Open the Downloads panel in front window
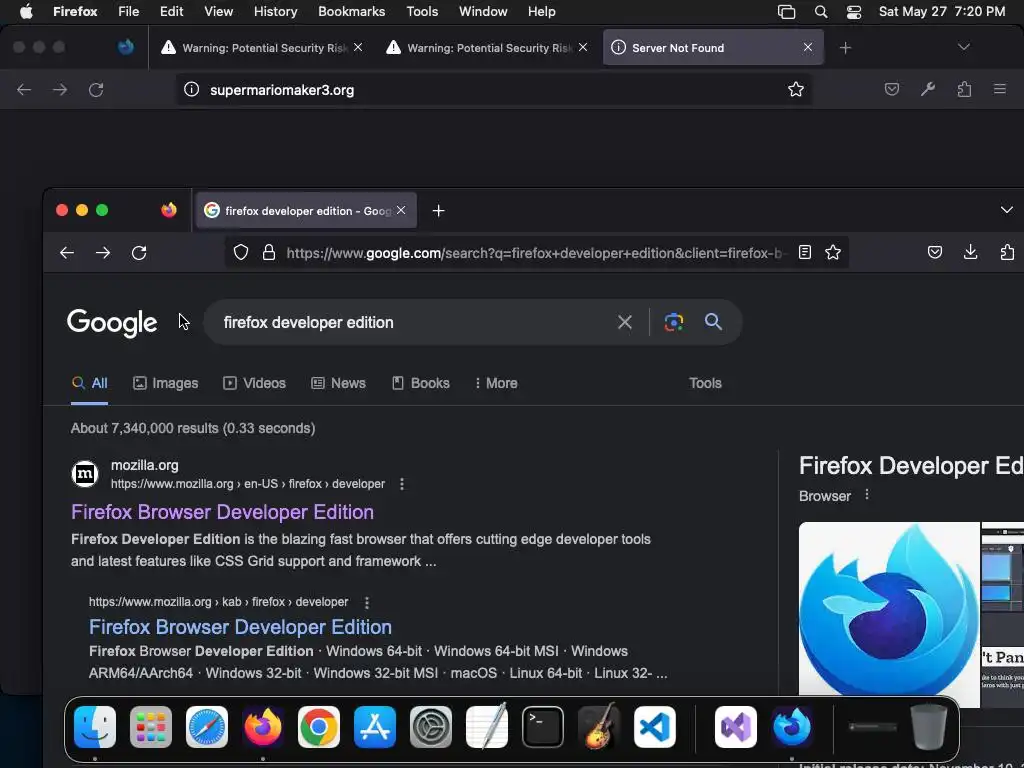Screen dimensions: 1024x768 pos(970,252)
